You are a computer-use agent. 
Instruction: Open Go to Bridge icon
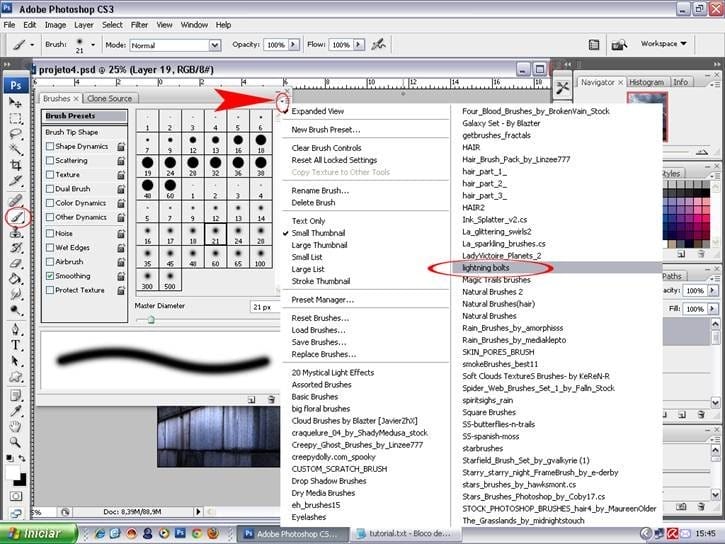(x=619, y=44)
